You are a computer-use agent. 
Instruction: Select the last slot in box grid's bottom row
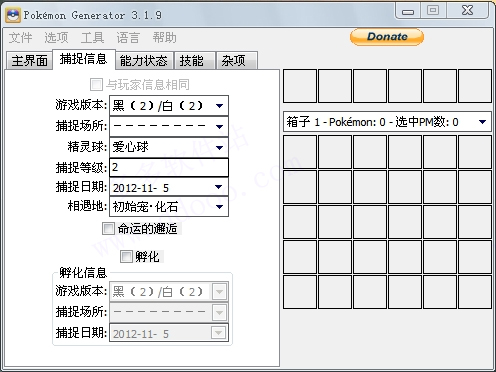pyautogui.click(x=475, y=292)
